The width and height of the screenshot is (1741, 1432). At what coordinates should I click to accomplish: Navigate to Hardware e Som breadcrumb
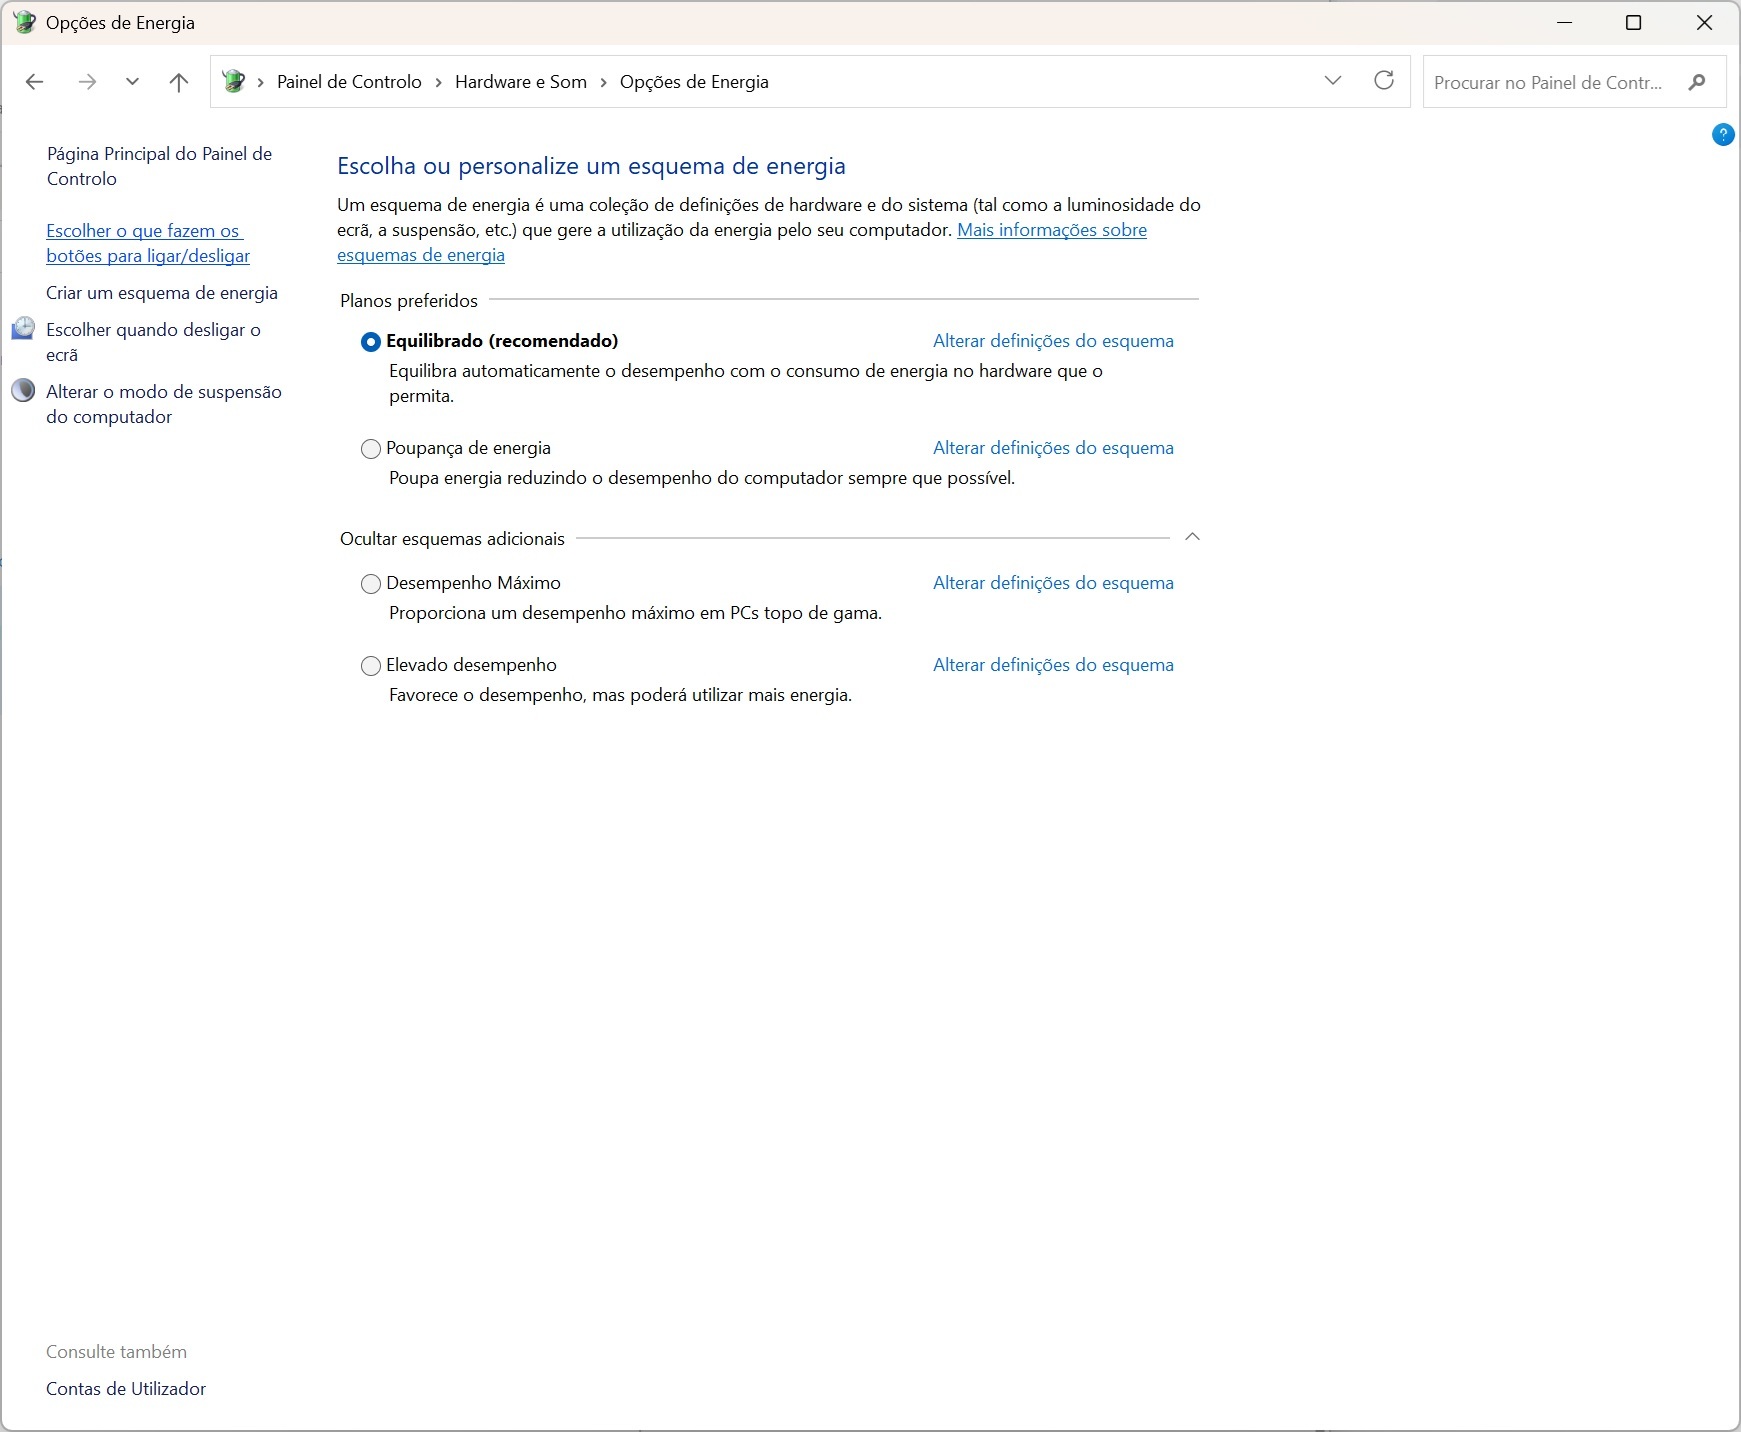click(x=520, y=82)
